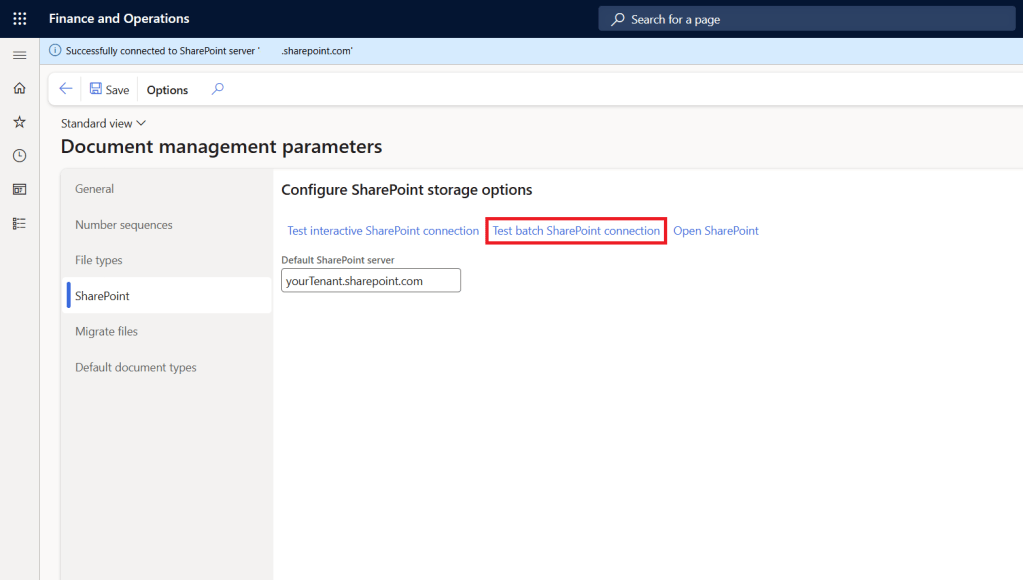Save the document management parameters
The width and height of the screenshot is (1023, 580).
pos(109,90)
